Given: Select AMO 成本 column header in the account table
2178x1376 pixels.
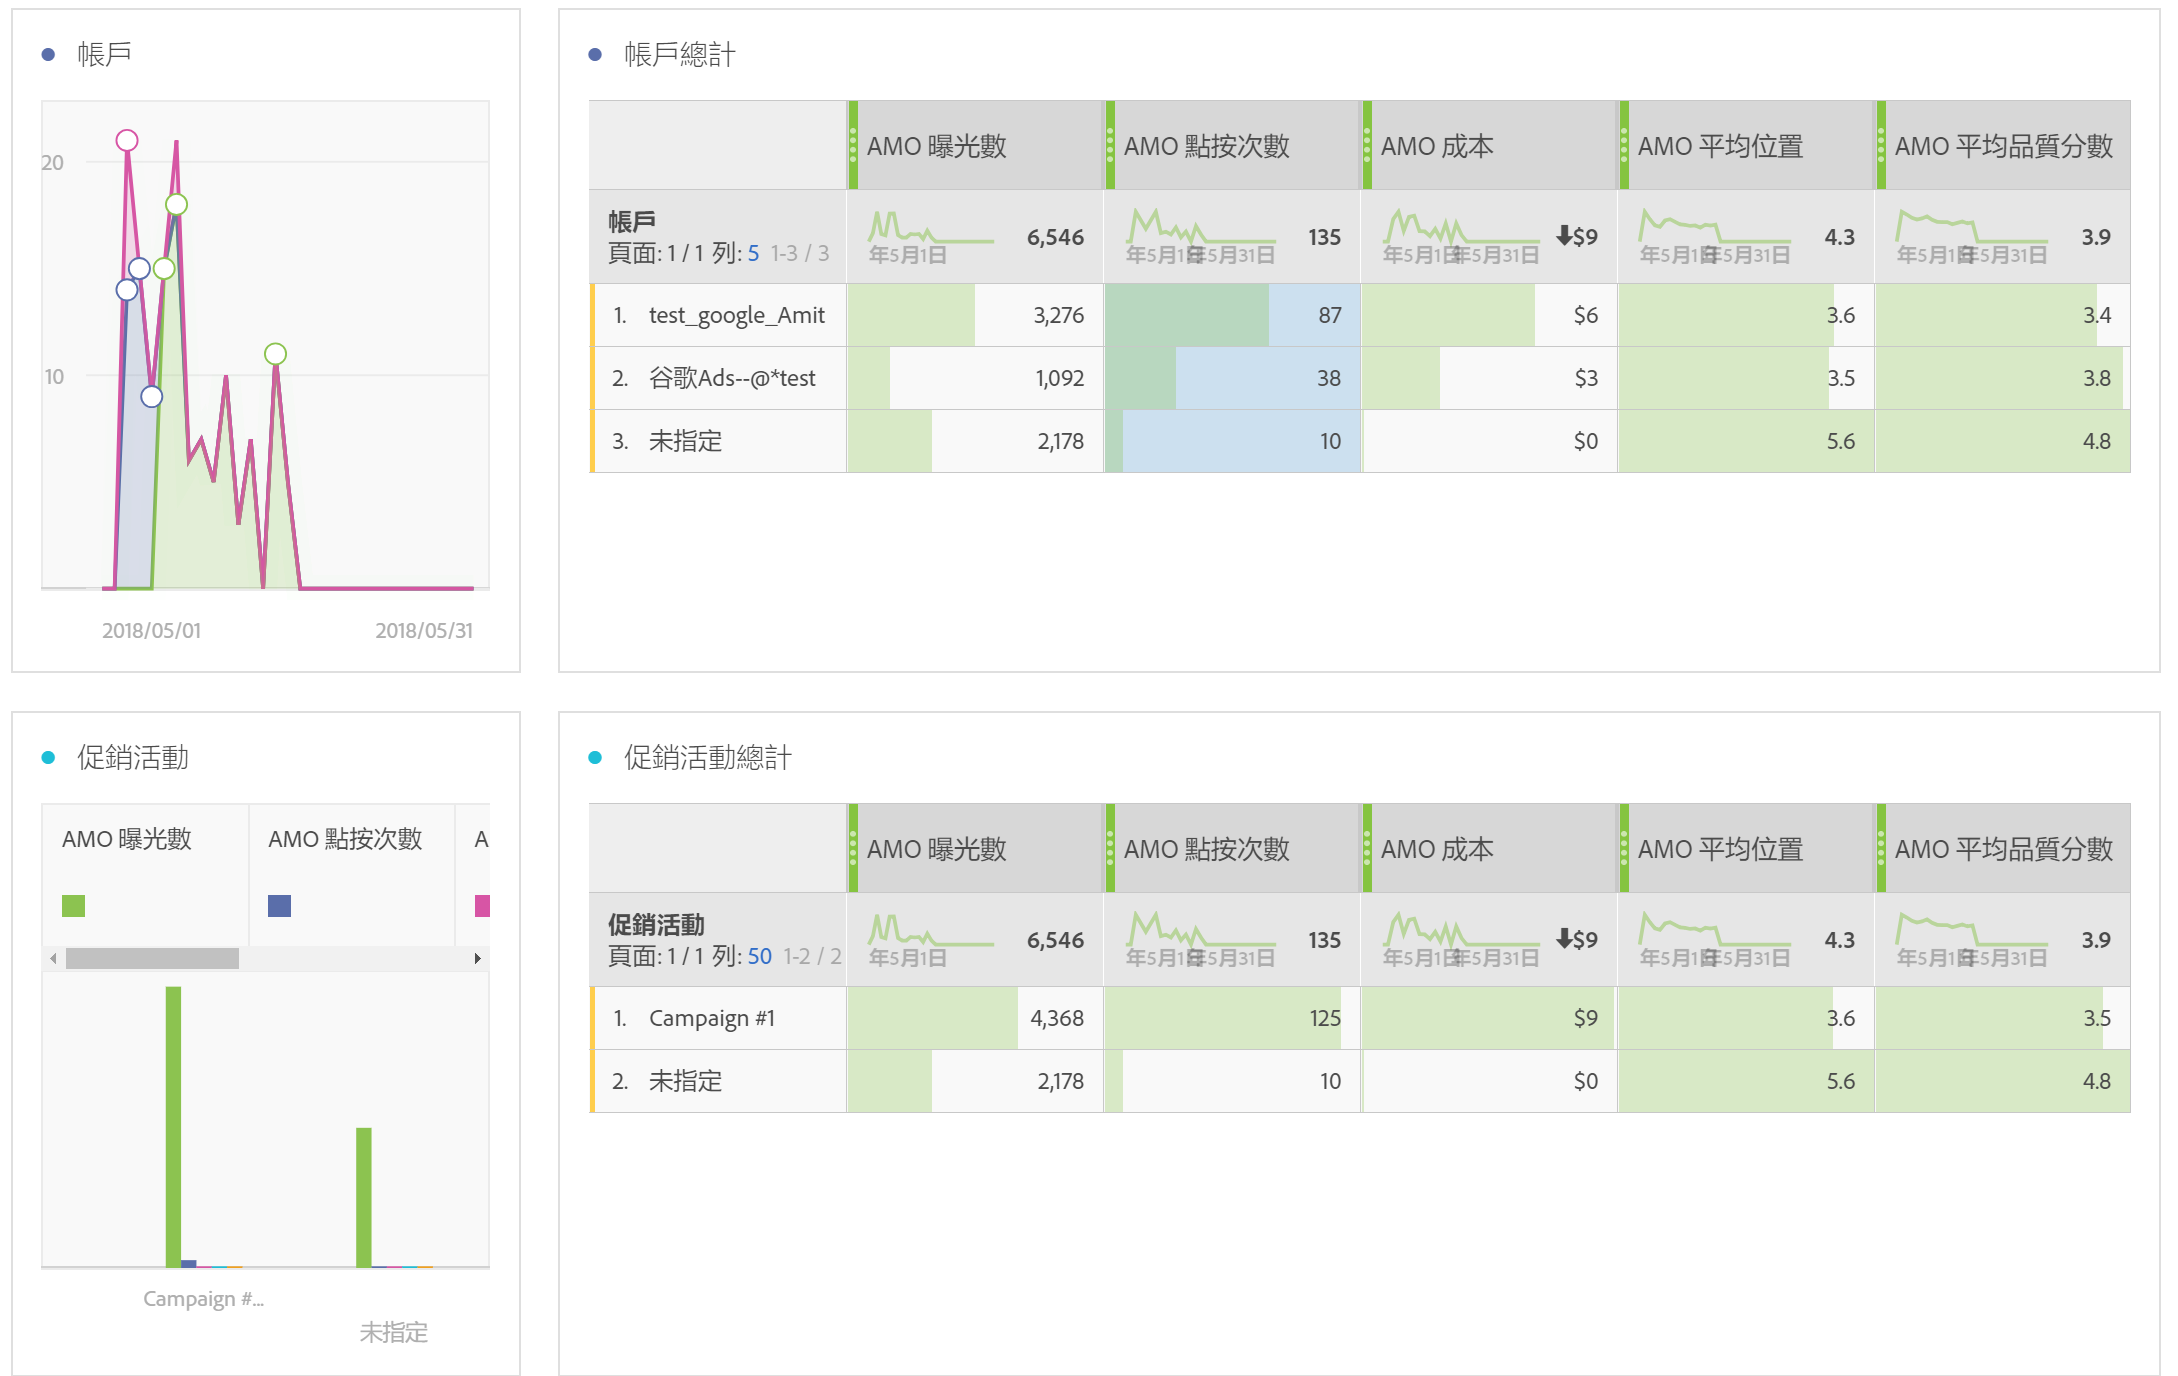Looking at the screenshot, I should (x=1437, y=146).
